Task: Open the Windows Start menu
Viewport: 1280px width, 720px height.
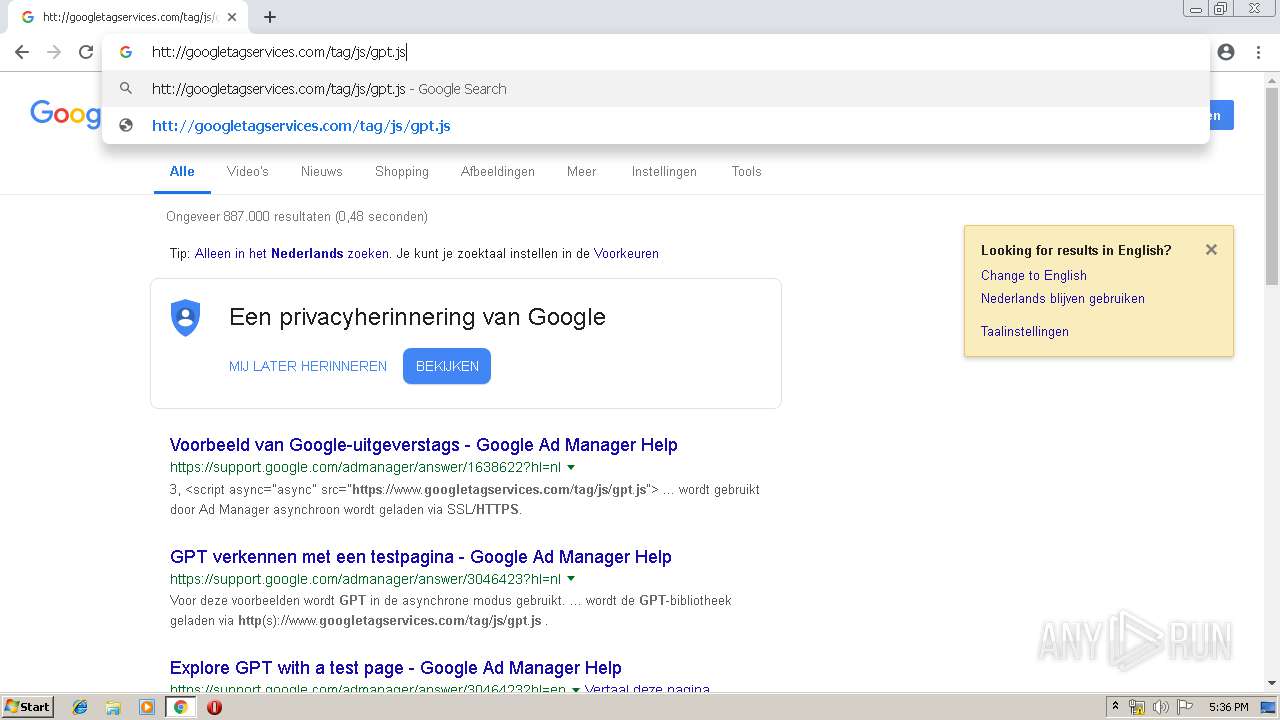Action: (x=27, y=707)
